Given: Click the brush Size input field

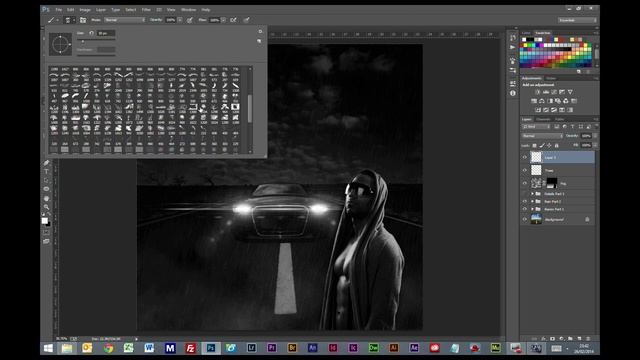Looking at the screenshot, I should (x=106, y=33).
